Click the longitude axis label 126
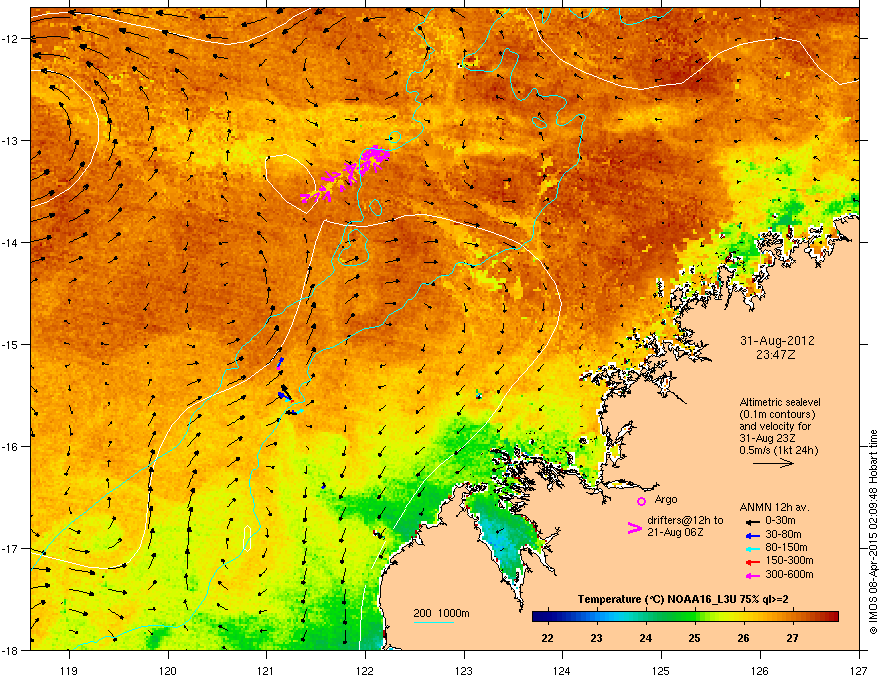 760,670
